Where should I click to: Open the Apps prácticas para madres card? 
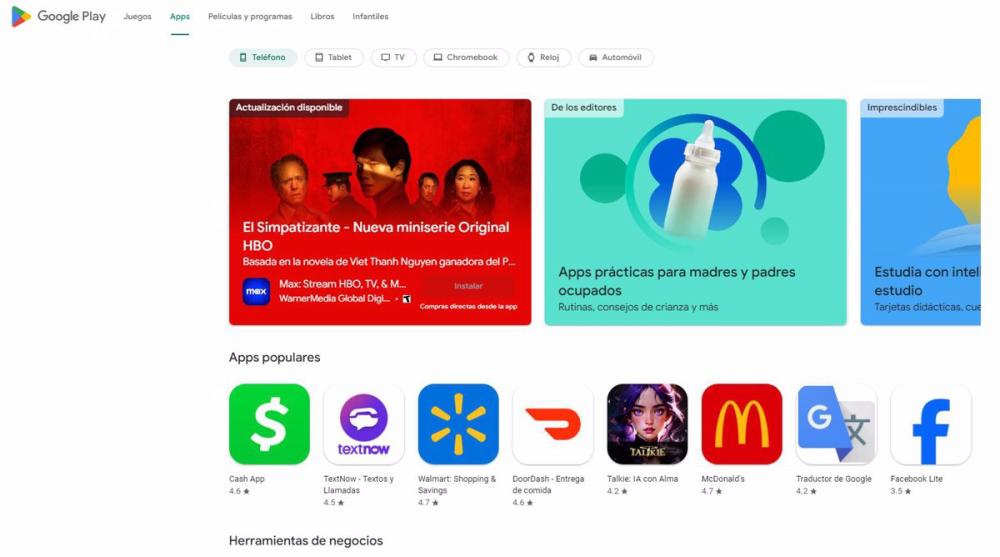(695, 212)
